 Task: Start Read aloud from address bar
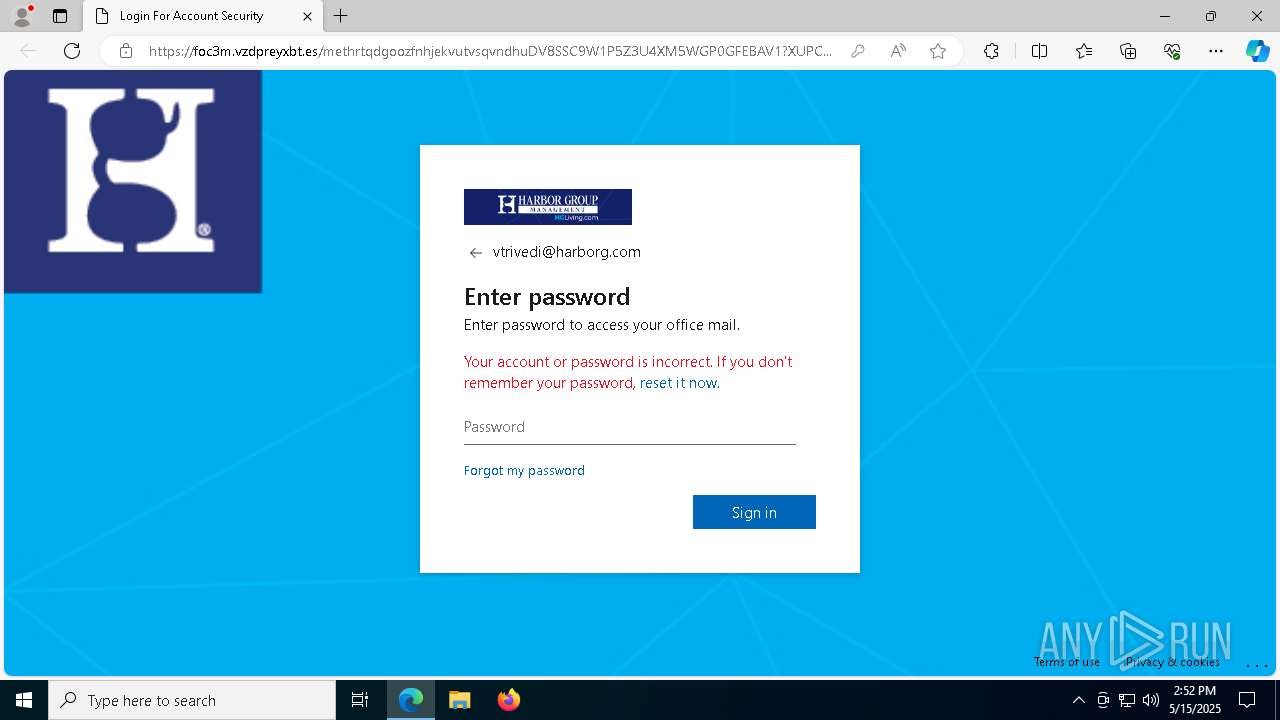pos(898,51)
